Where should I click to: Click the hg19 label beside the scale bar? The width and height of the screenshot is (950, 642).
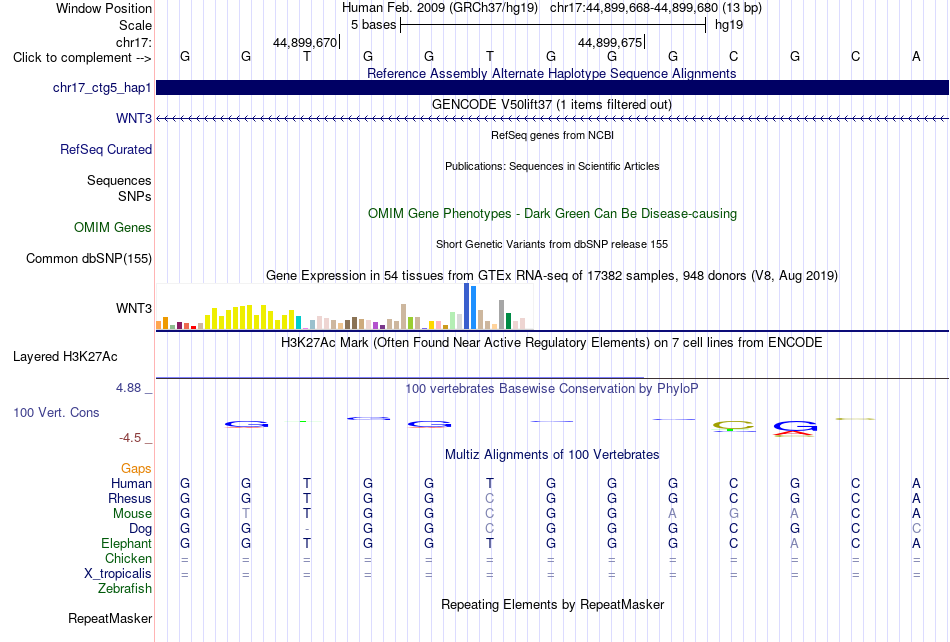pyautogui.click(x=729, y=25)
